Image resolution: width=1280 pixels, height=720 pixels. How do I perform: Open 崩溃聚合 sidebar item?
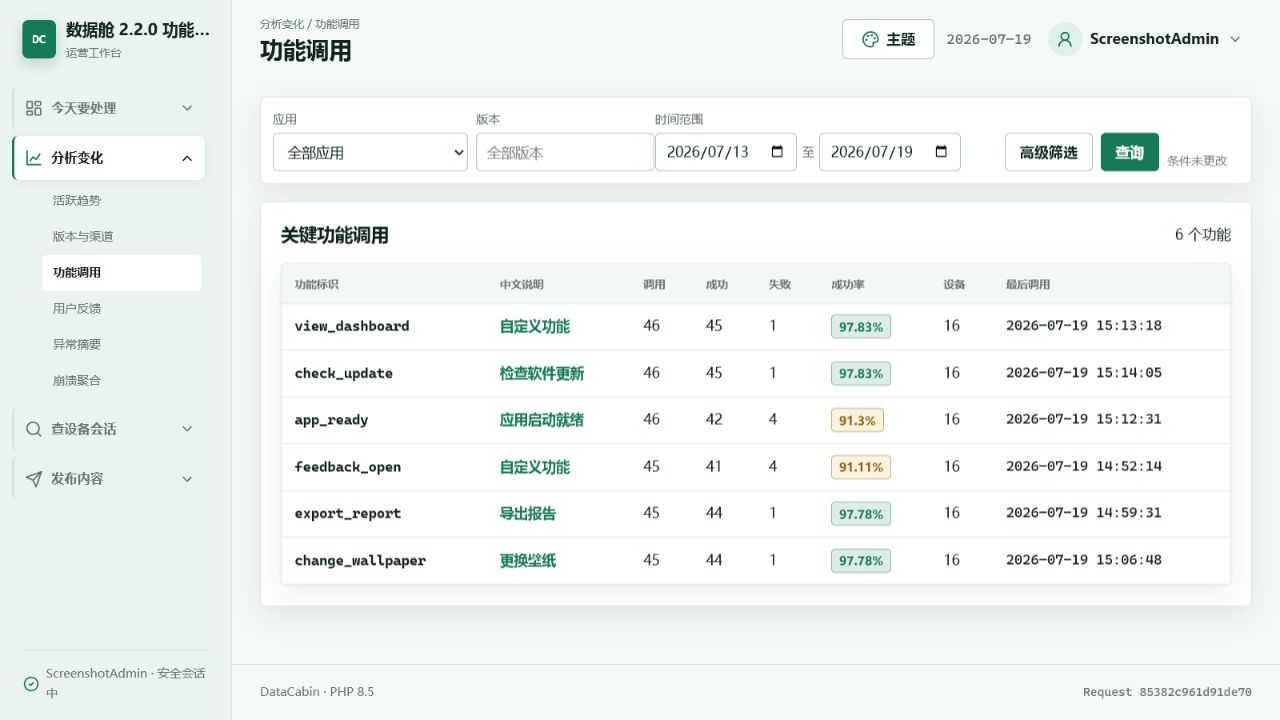tap(121, 380)
